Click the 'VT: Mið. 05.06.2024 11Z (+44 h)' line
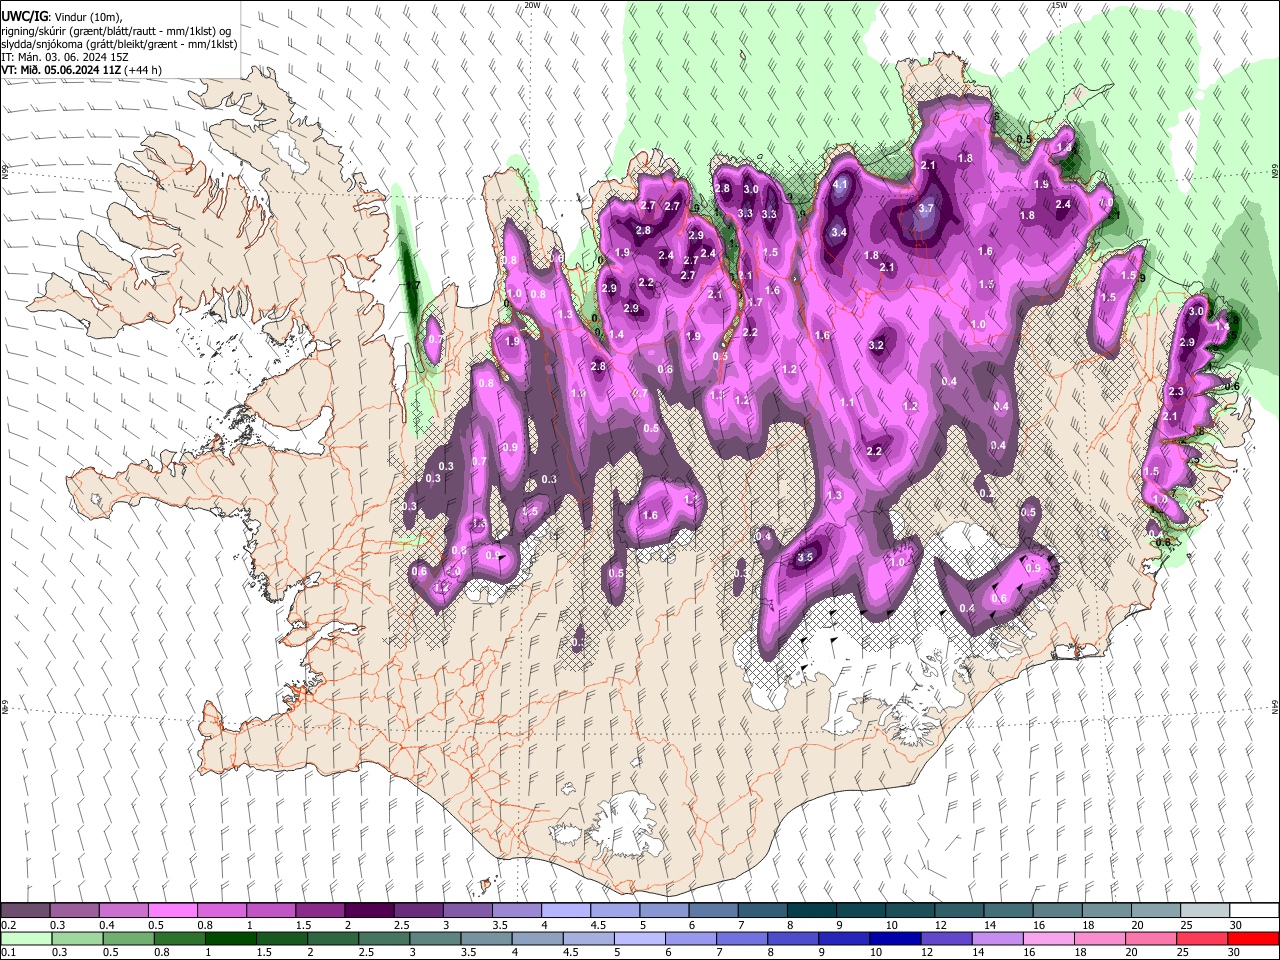Screen dimensions: 1280x960 tap(82, 70)
